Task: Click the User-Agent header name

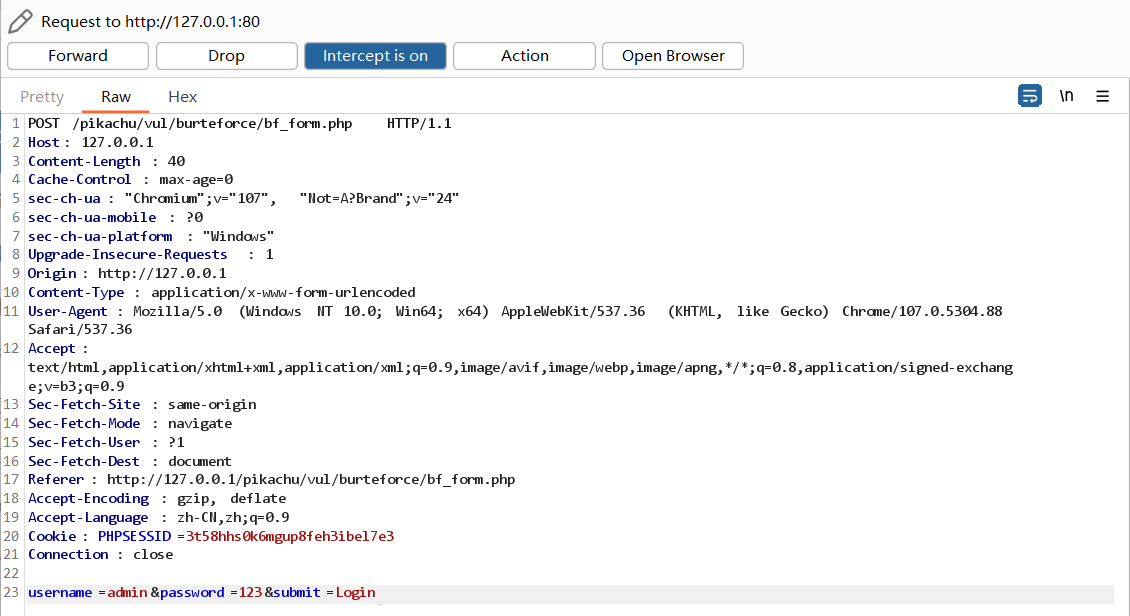Action: [66, 312]
